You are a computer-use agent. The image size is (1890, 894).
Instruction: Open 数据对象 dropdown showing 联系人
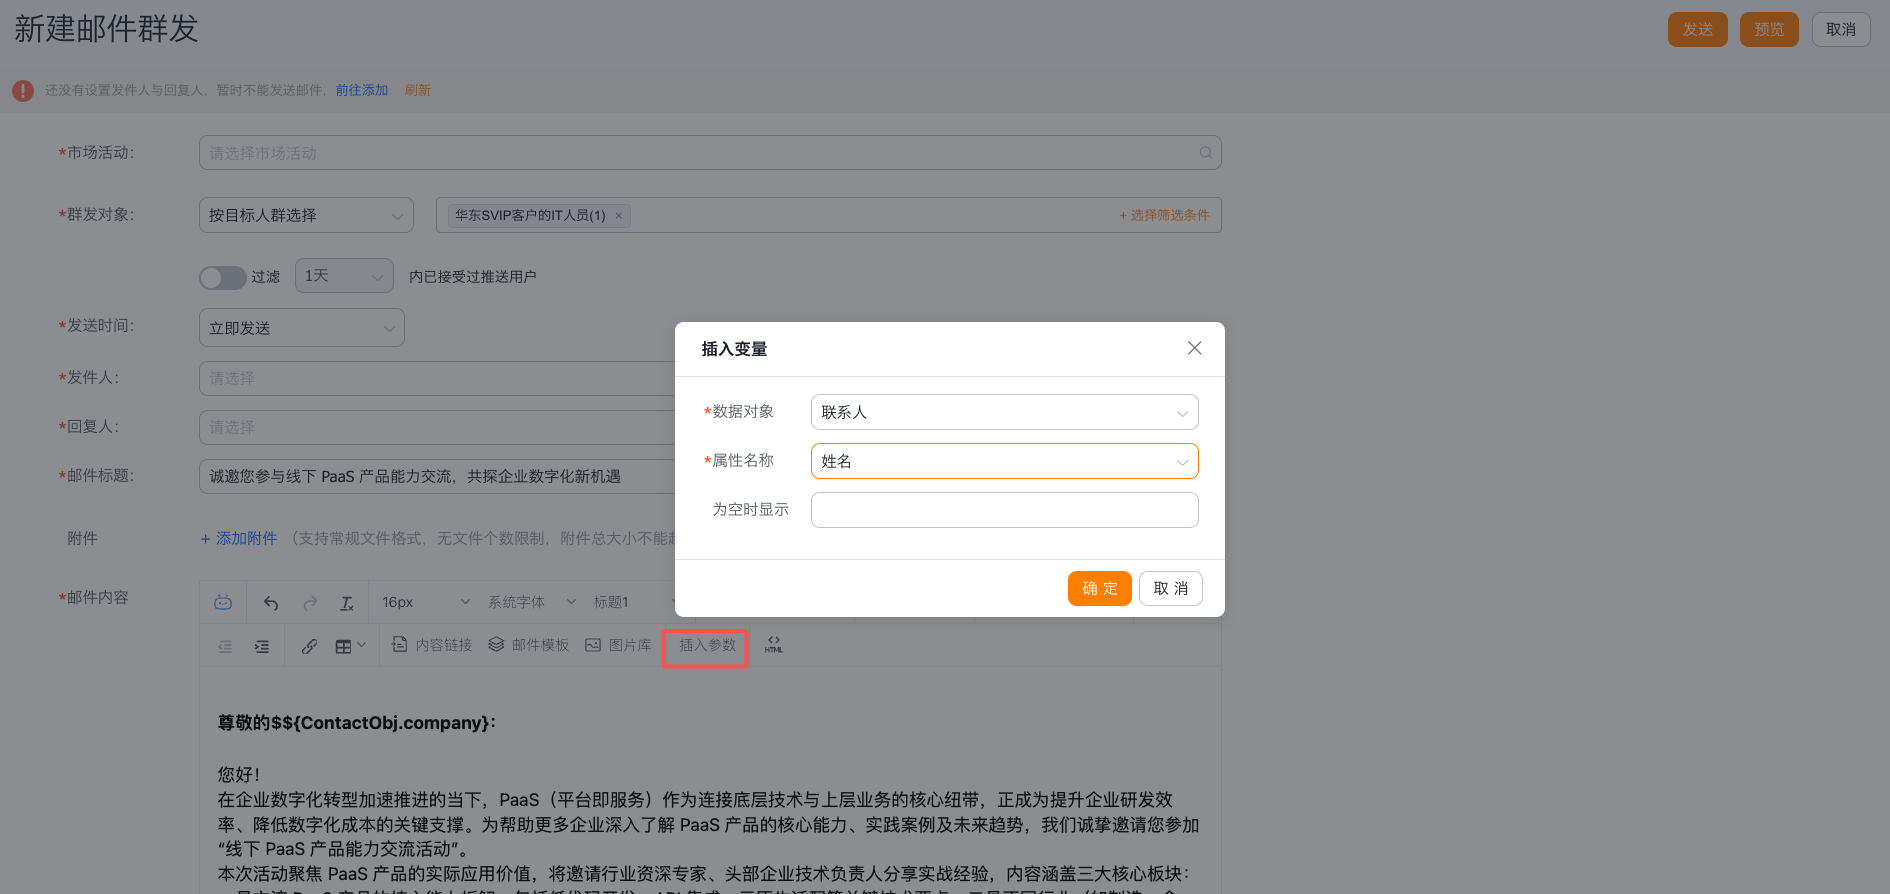1004,412
